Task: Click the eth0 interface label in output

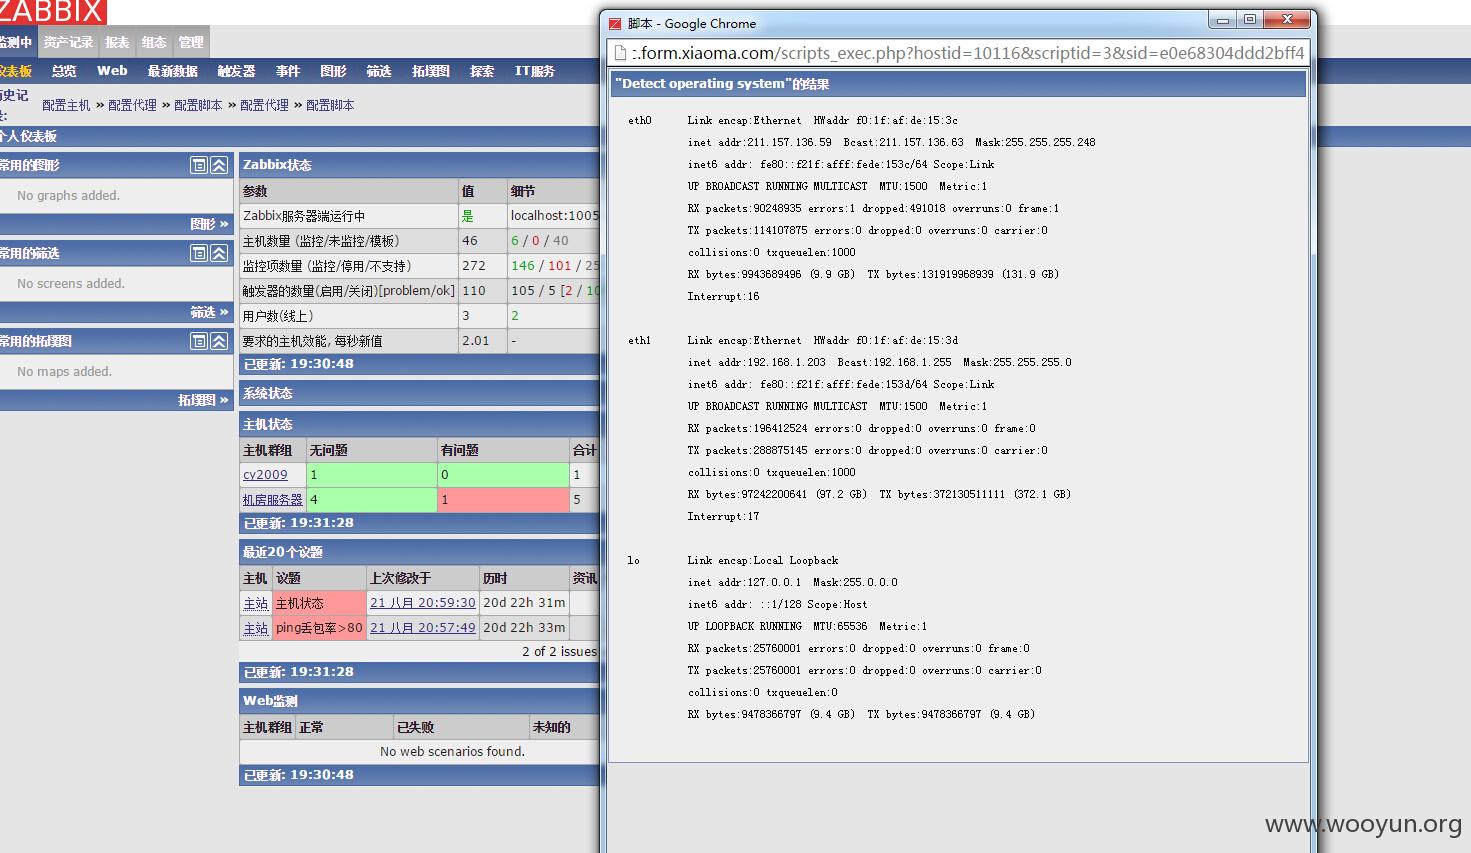Action: (640, 120)
